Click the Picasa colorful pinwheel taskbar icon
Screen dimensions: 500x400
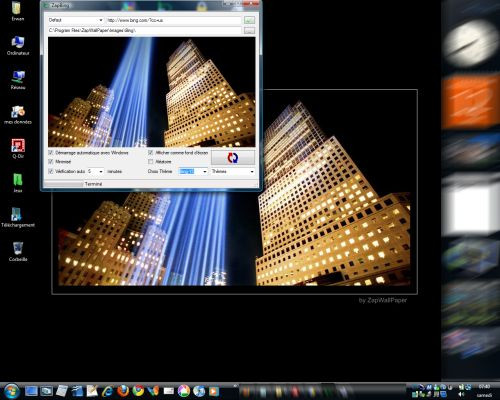pyautogui.click(x=184, y=391)
